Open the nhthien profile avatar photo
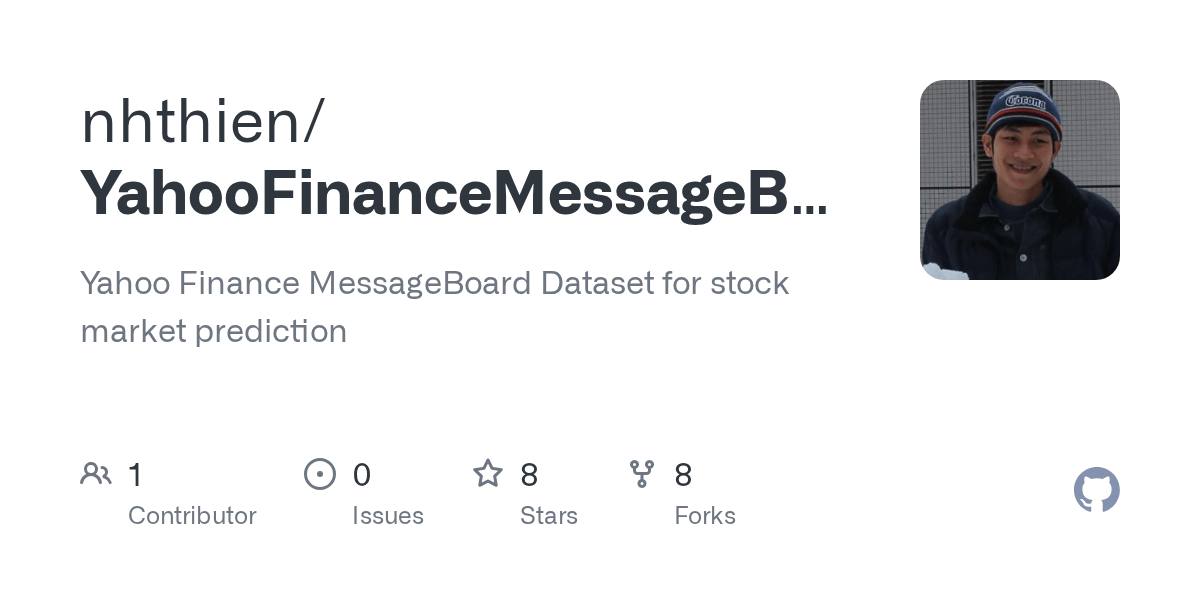The image size is (1200, 600). (x=1019, y=180)
